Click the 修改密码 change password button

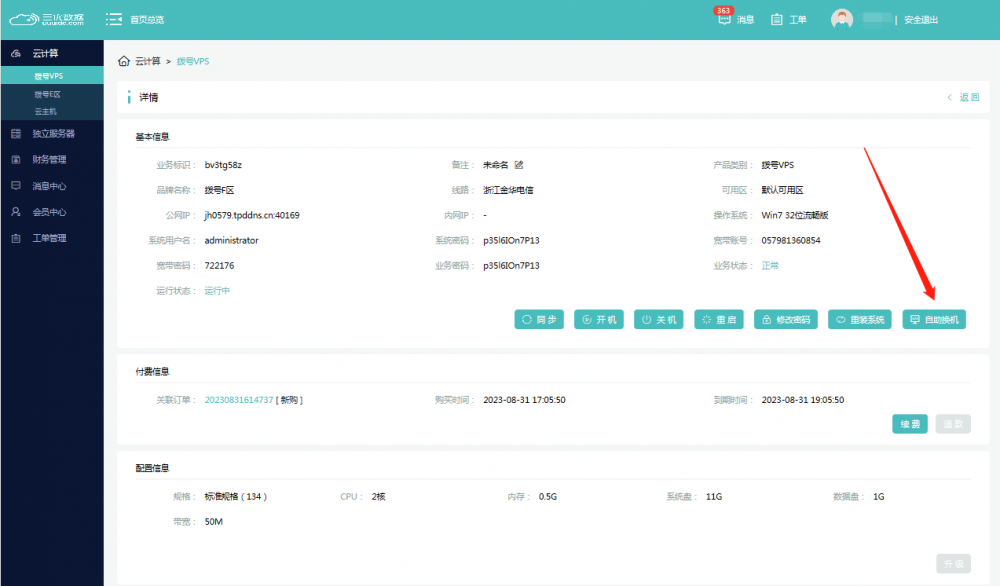coord(786,319)
